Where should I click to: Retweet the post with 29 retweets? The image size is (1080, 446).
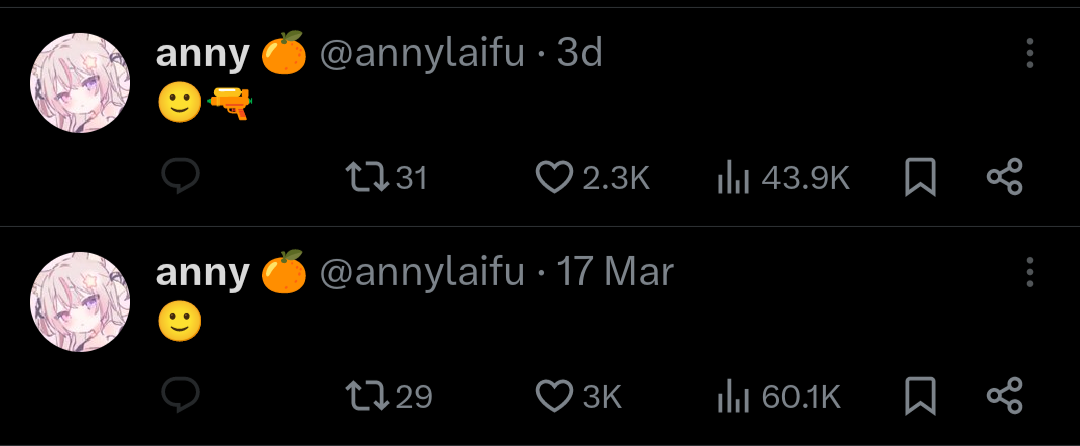coord(388,396)
